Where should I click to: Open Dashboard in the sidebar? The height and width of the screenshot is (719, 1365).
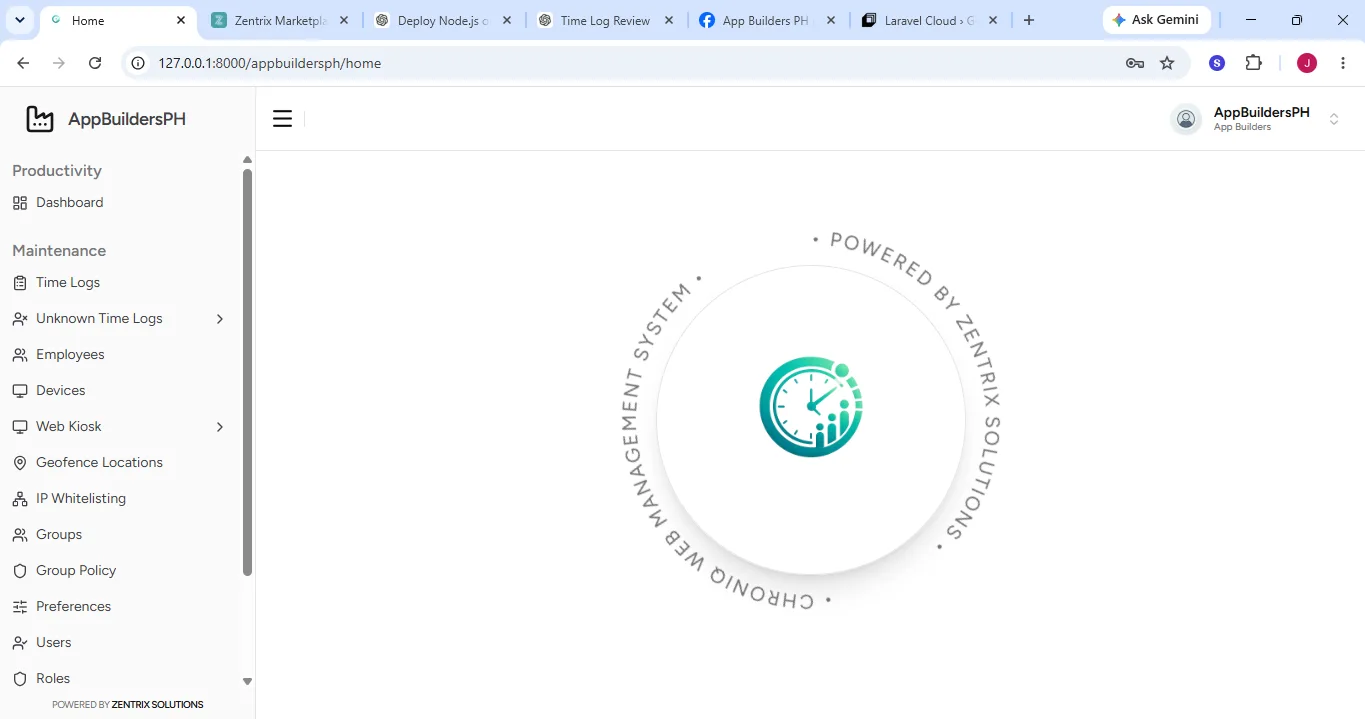(x=120, y=203)
